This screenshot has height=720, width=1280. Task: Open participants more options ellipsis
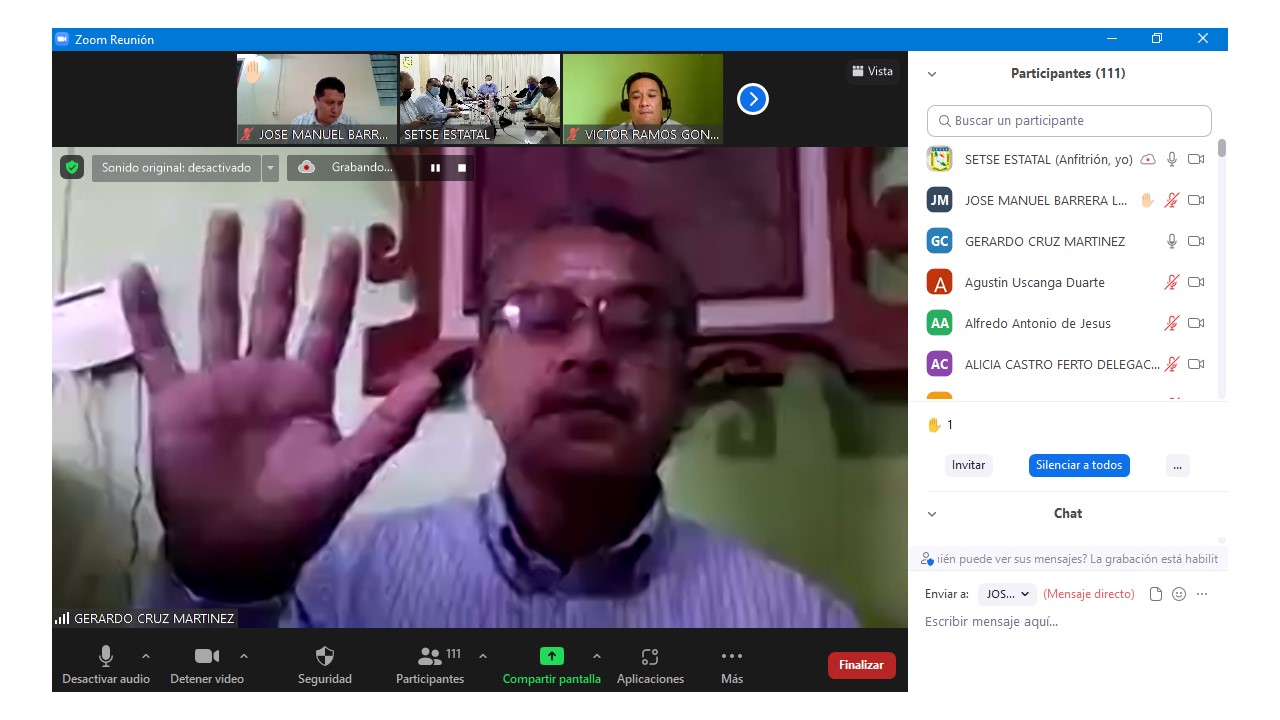pyautogui.click(x=1177, y=465)
